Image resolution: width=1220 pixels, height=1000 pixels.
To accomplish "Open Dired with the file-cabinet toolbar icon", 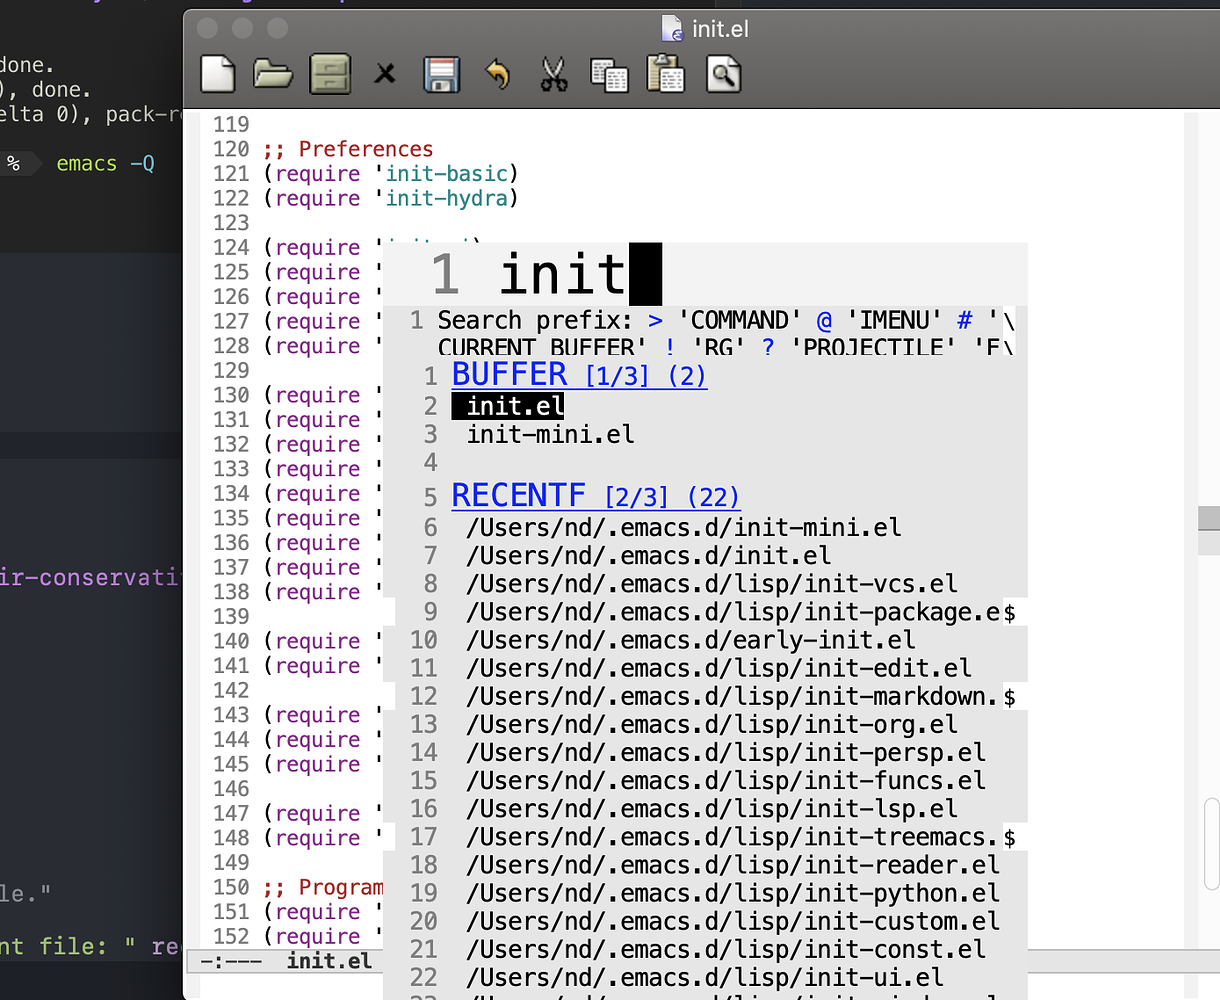I will (329, 74).
